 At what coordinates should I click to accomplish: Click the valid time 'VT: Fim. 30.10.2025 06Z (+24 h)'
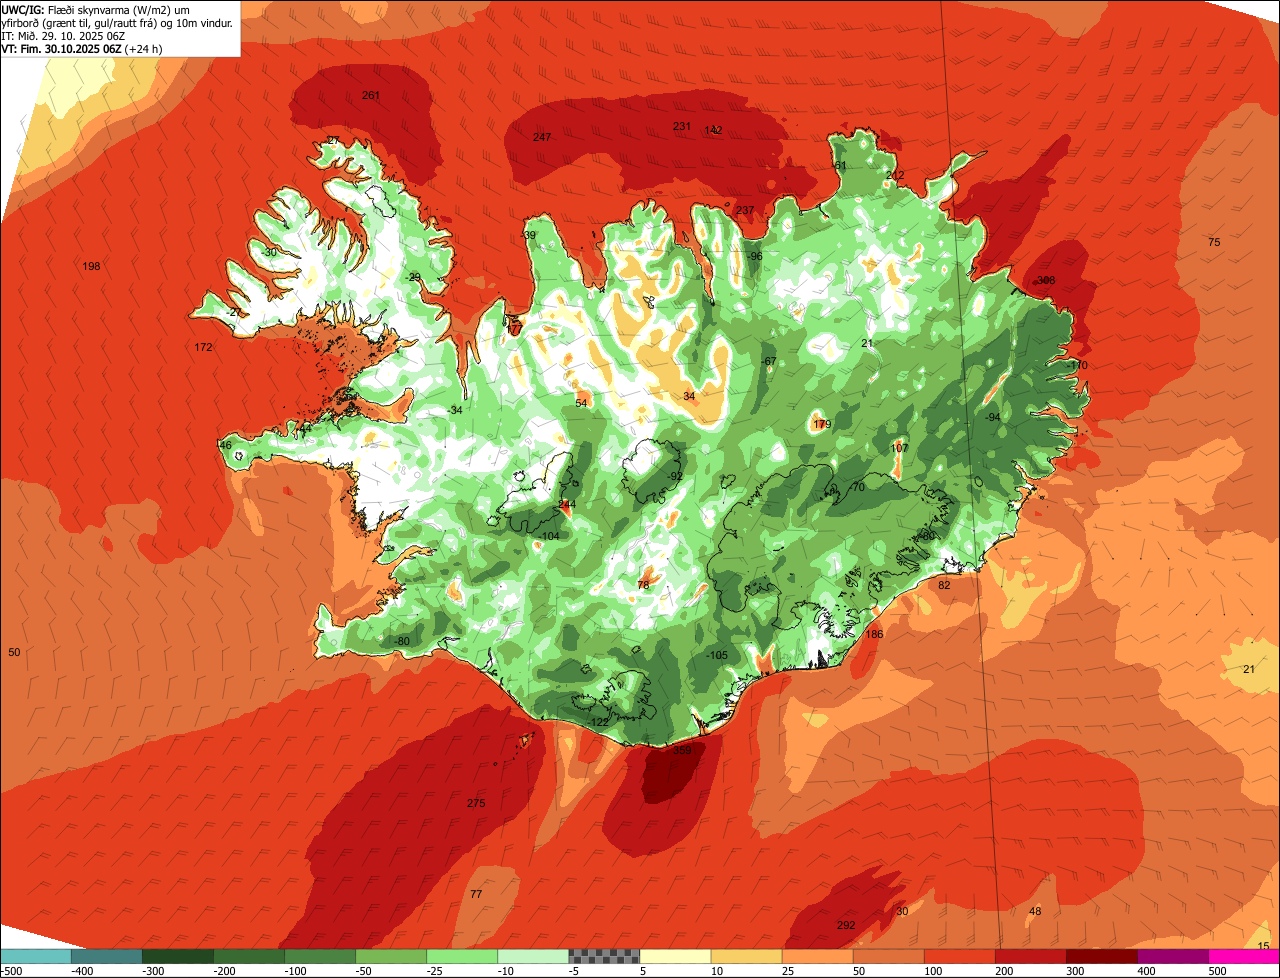(82, 48)
